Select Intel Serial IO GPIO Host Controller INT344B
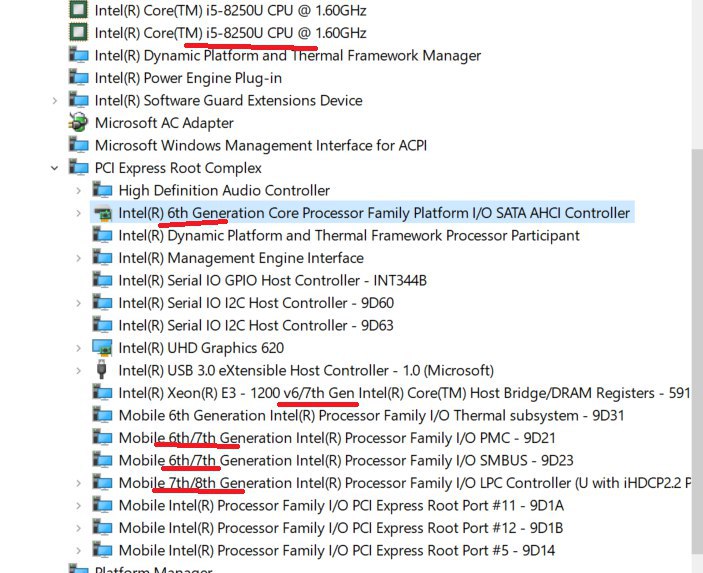 point(273,281)
